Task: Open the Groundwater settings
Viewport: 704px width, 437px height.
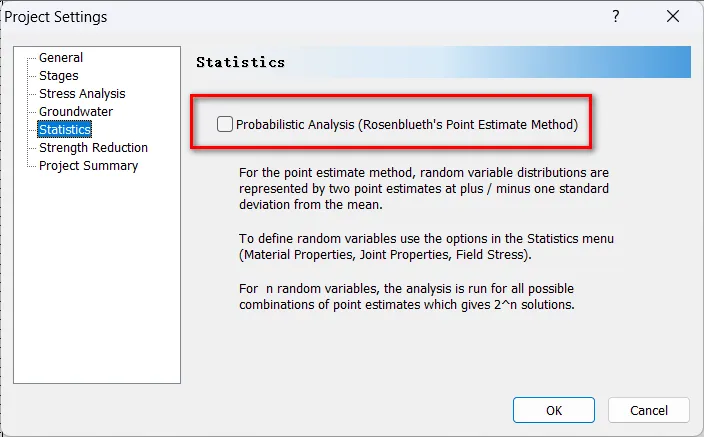Action: tap(76, 112)
